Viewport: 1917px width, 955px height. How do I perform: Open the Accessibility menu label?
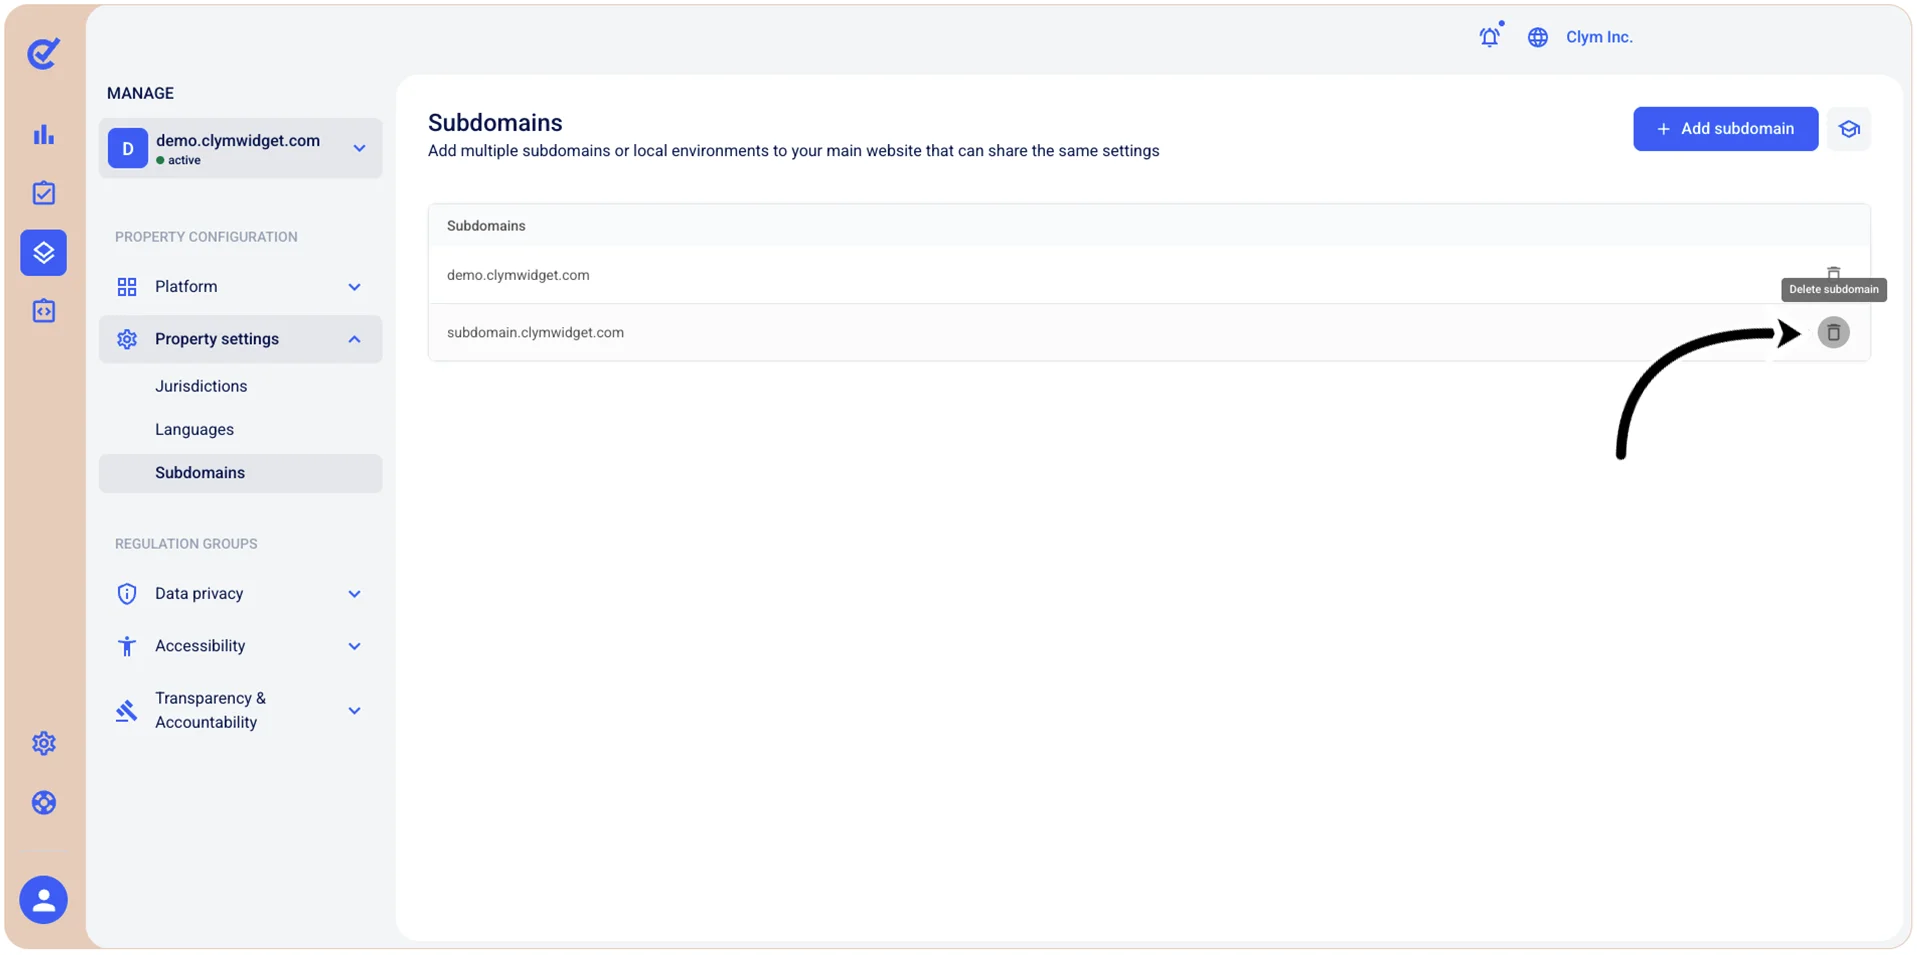click(200, 646)
